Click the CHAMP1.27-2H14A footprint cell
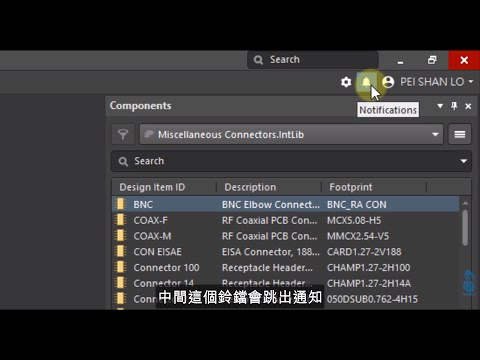 (x=369, y=283)
